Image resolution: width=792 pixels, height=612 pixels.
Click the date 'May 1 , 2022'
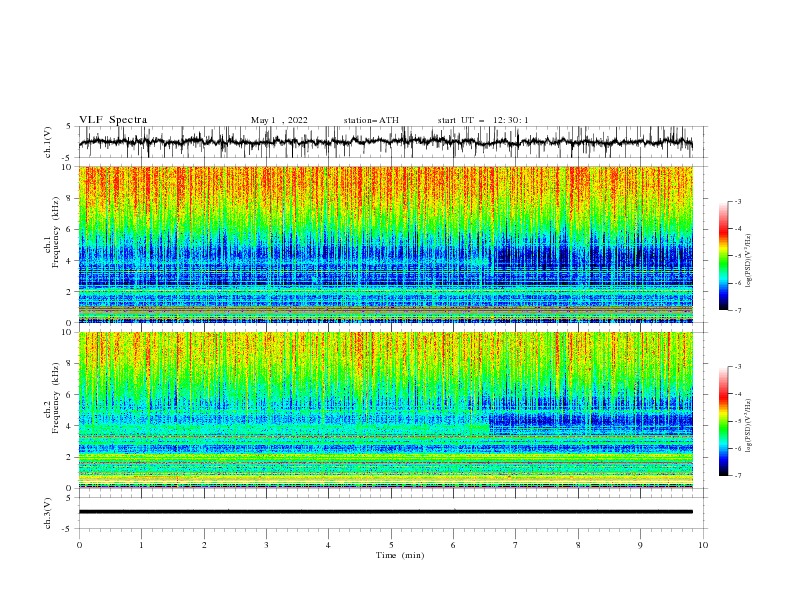click(x=279, y=120)
